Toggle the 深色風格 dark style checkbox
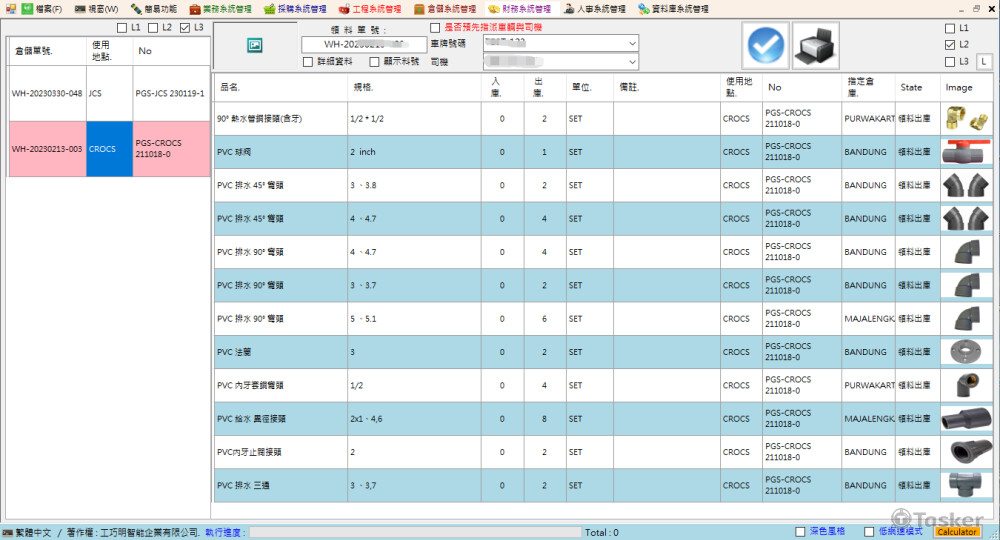 tap(800, 532)
